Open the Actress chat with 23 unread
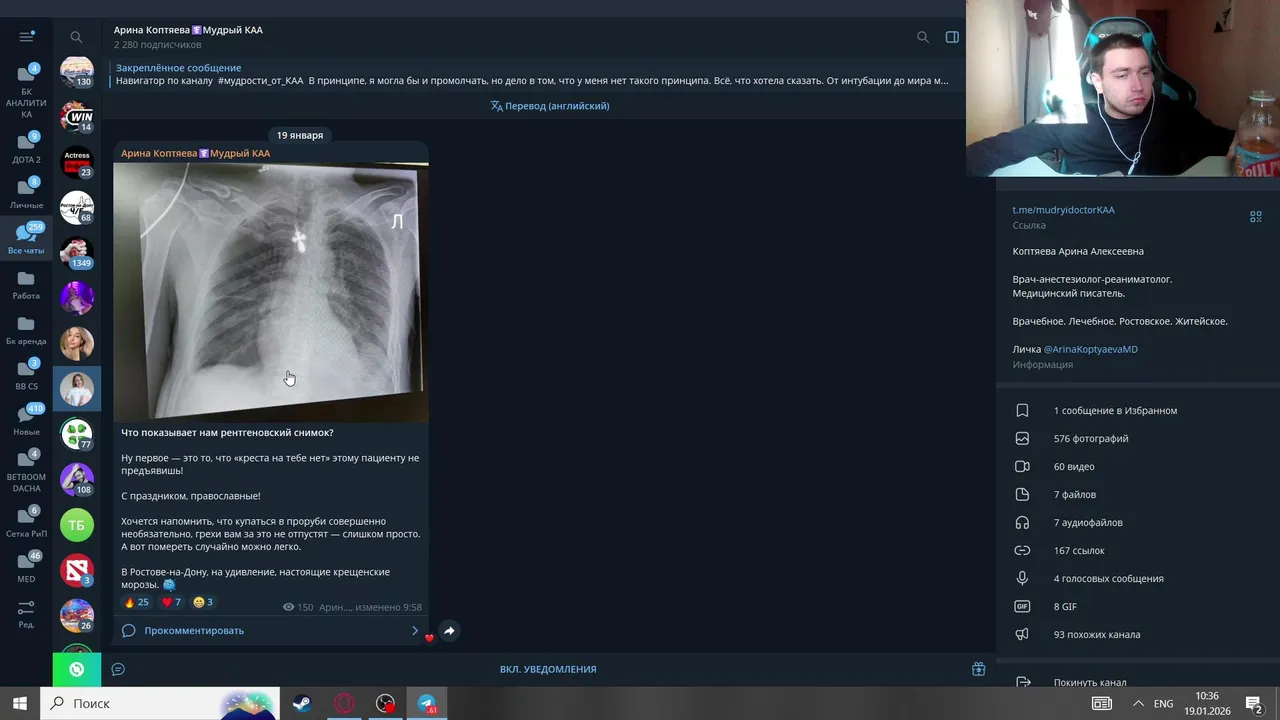 [x=77, y=162]
